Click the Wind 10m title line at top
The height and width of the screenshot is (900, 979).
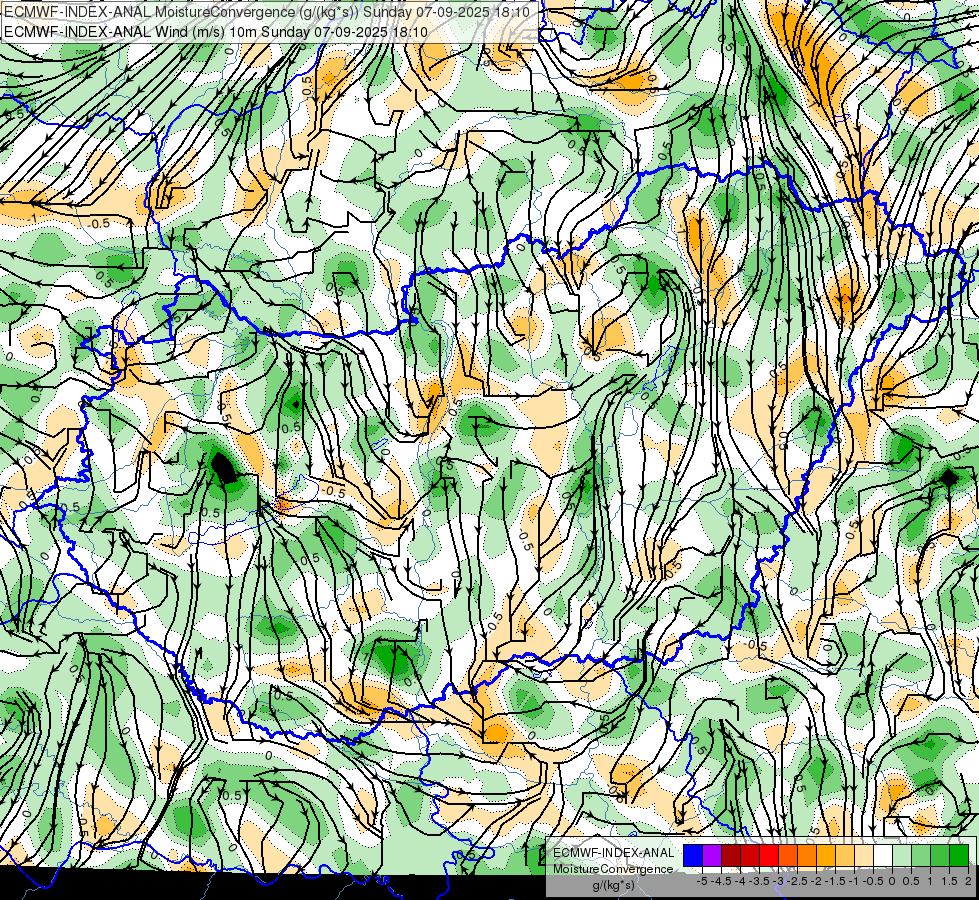pyautogui.click(x=215, y=31)
